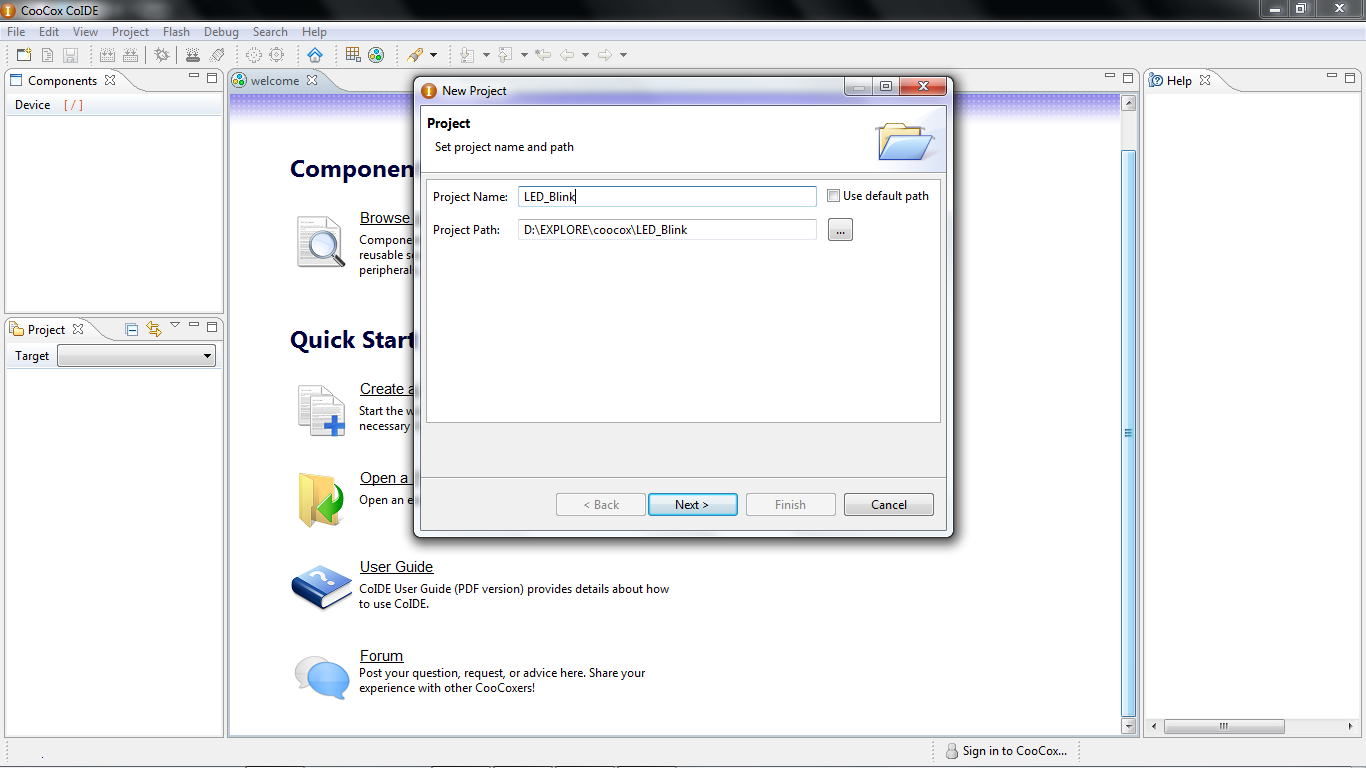Open the Forum link
The height and width of the screenshot is (768, 1366).
pyautogui.click(x=381, y=656)
